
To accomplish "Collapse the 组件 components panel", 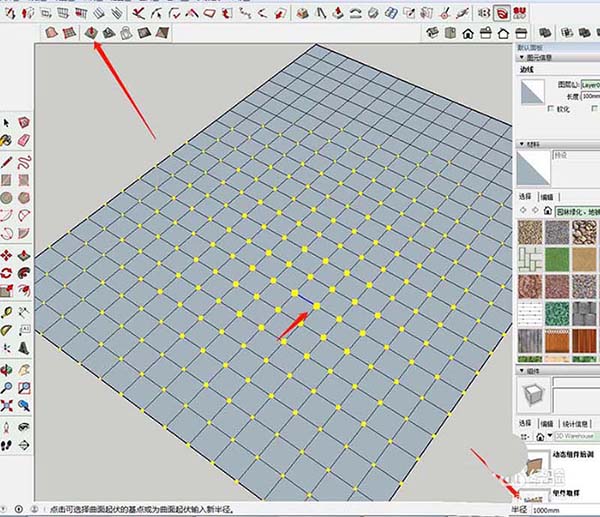I will [521, 370].
